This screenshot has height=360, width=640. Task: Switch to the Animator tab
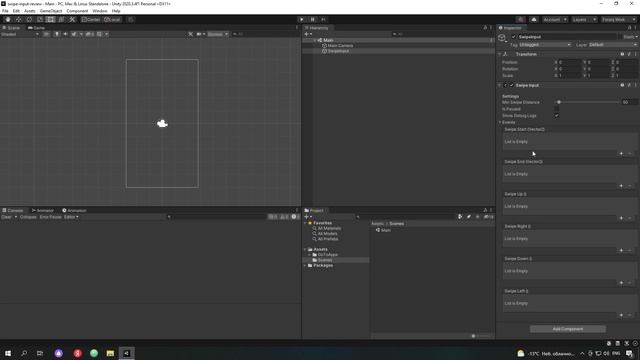tap(42, 210)
